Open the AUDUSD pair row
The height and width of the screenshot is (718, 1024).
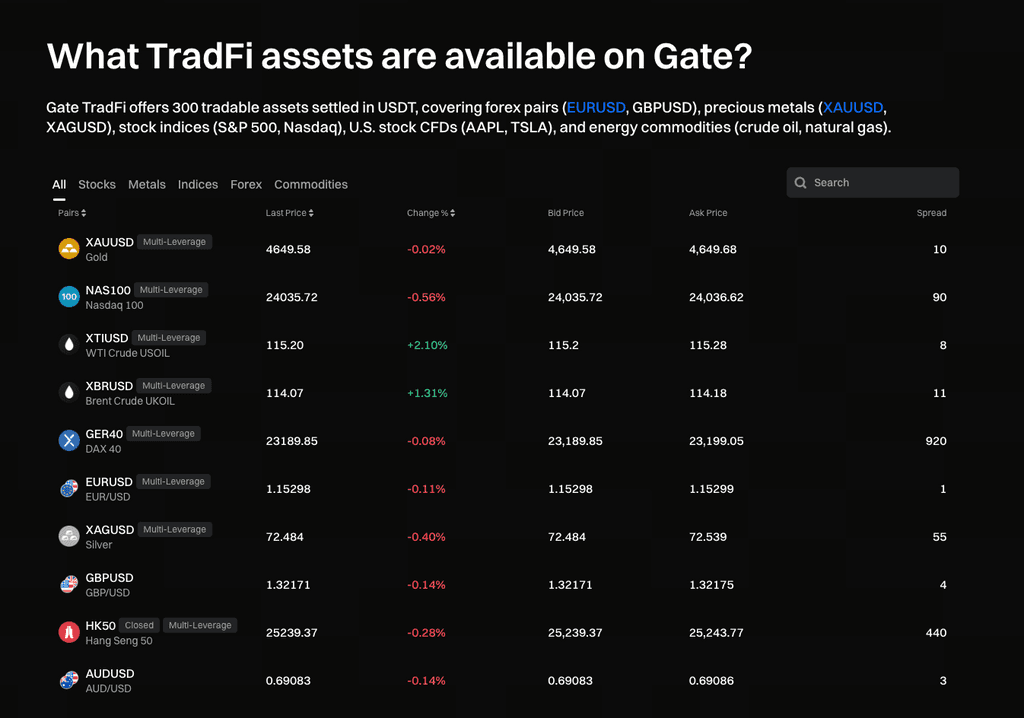(x=110, y=680)
